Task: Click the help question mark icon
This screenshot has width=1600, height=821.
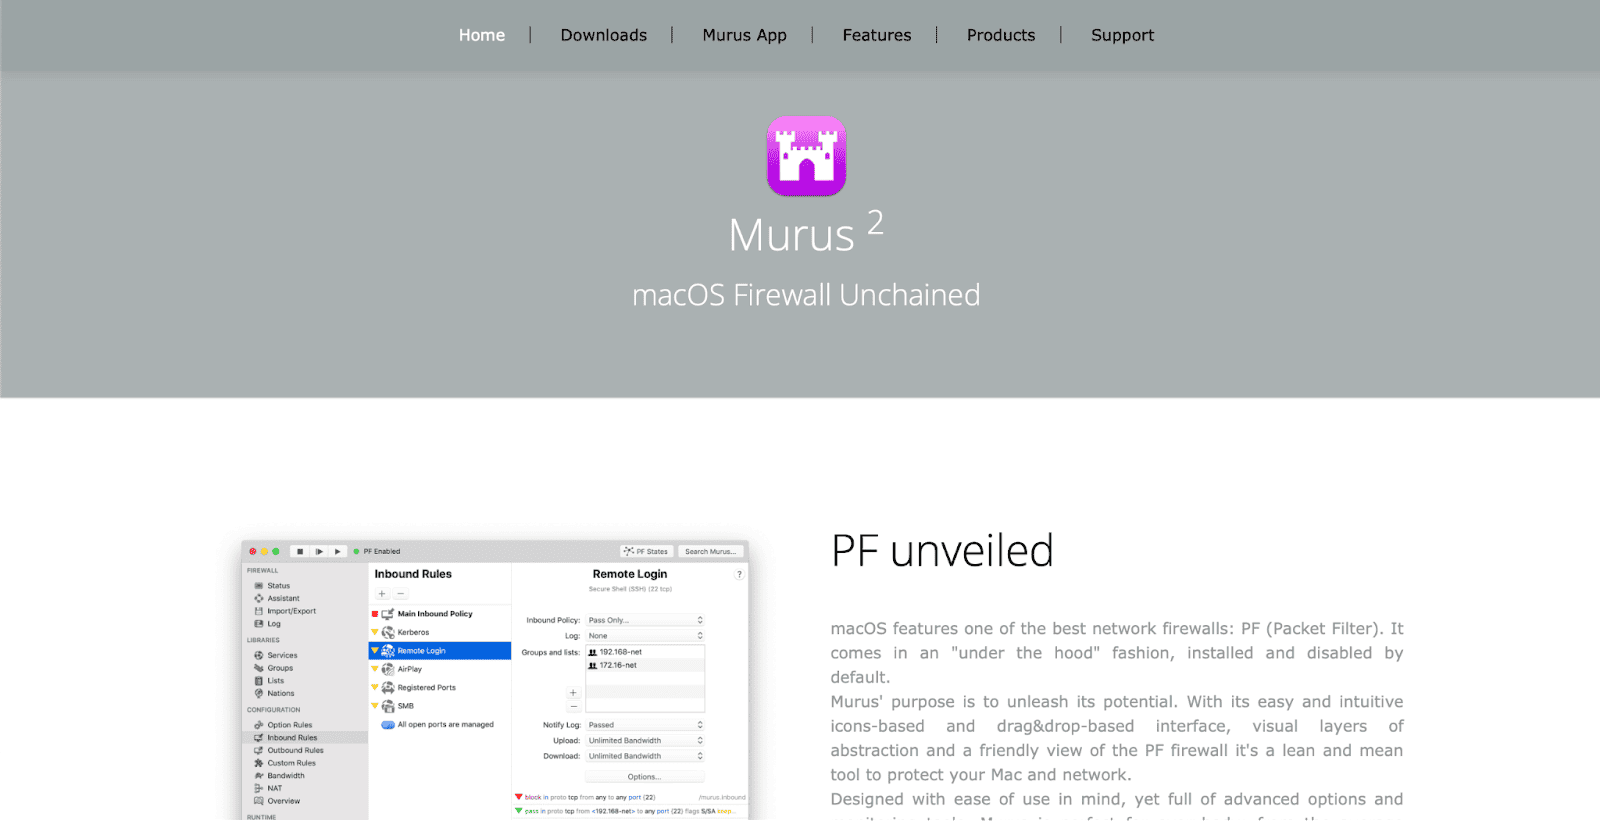Action: click(x=740, y=574)
